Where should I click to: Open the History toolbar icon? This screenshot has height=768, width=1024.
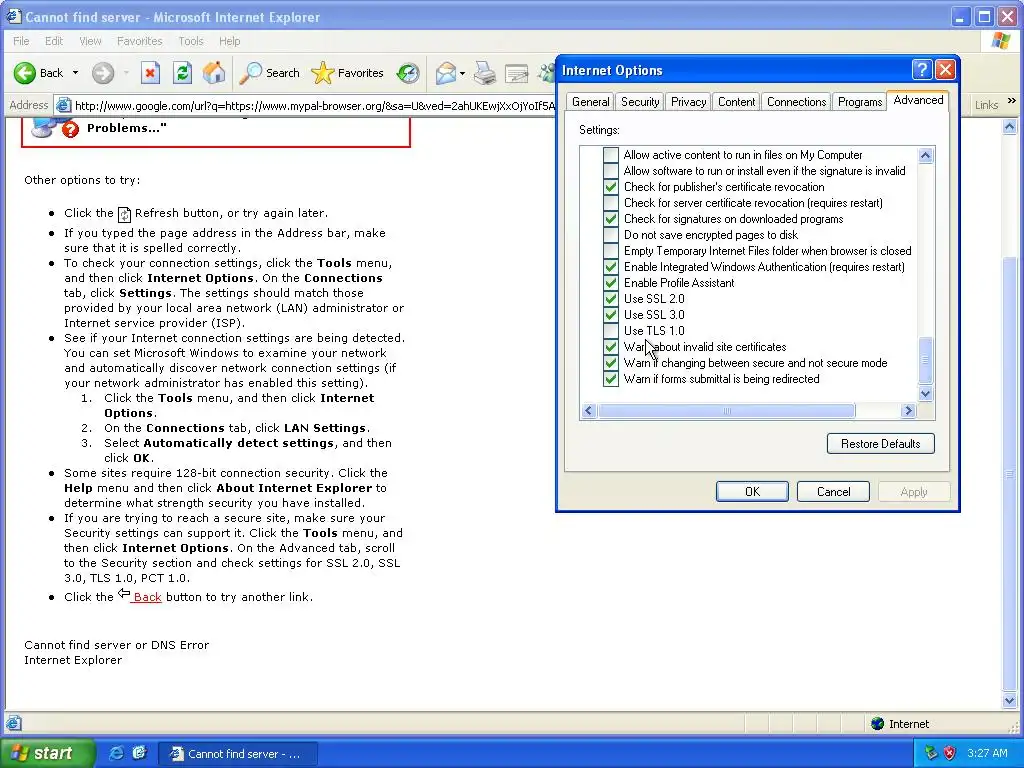point(408,72)
